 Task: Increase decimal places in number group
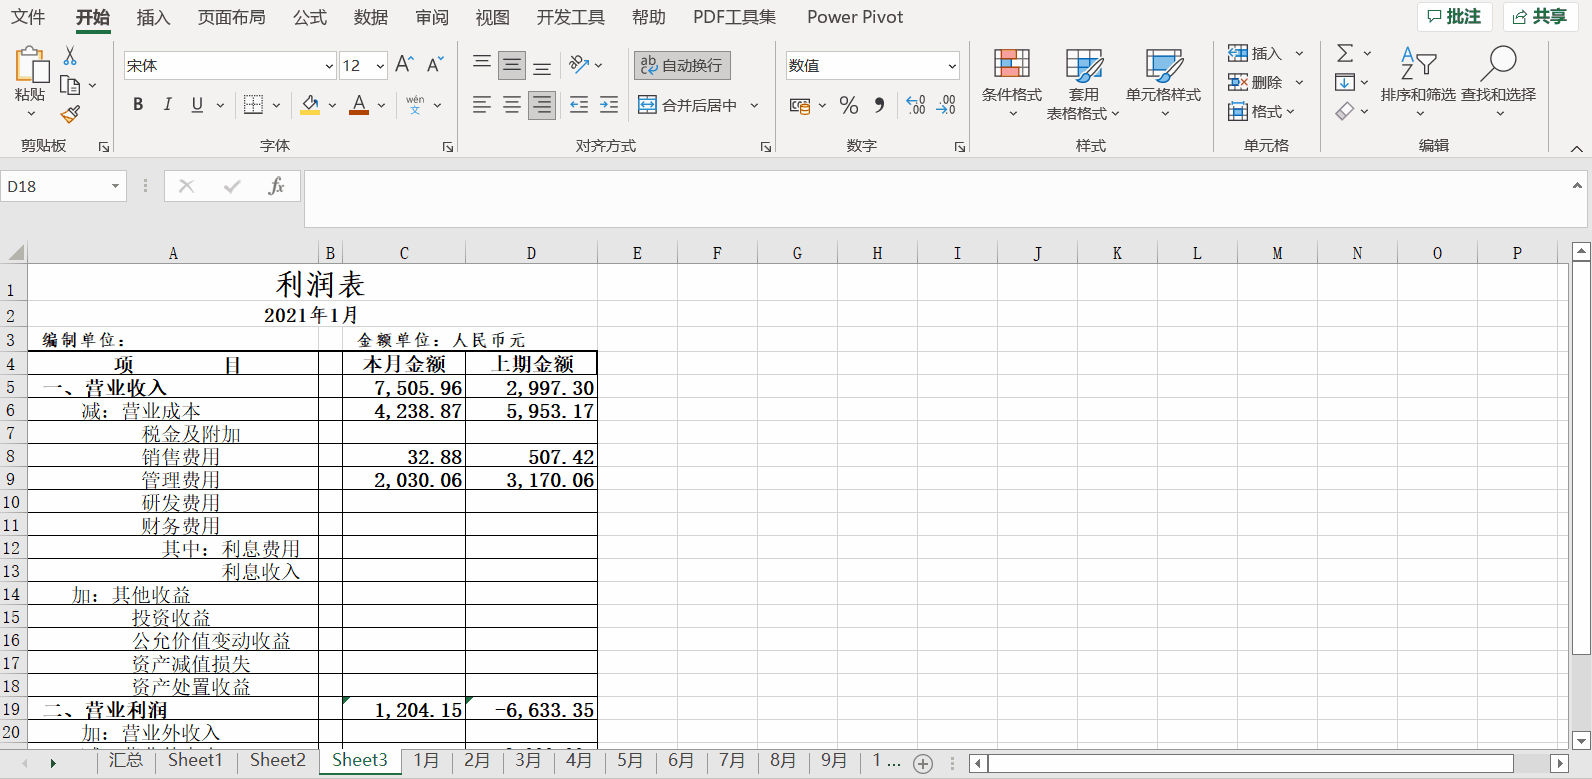[915, 105]
